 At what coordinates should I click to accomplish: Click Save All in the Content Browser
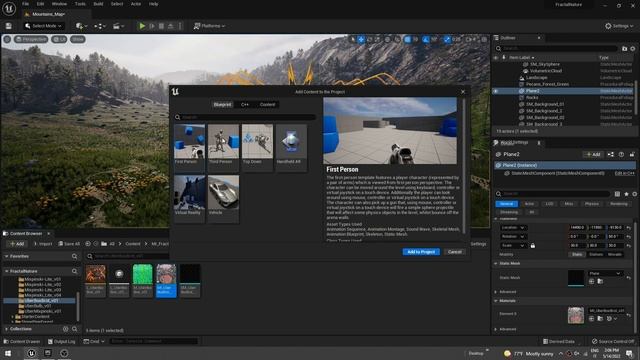pos(69,244)
